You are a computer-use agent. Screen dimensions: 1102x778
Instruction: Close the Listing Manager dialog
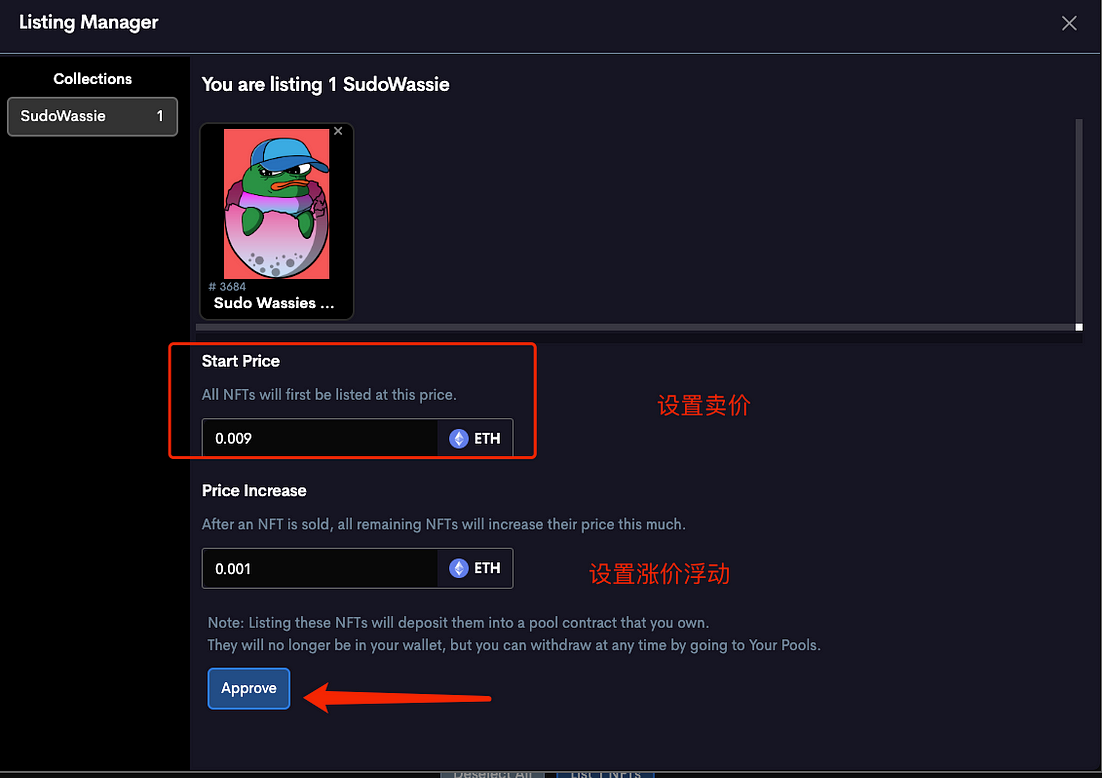coord(1069,23)
